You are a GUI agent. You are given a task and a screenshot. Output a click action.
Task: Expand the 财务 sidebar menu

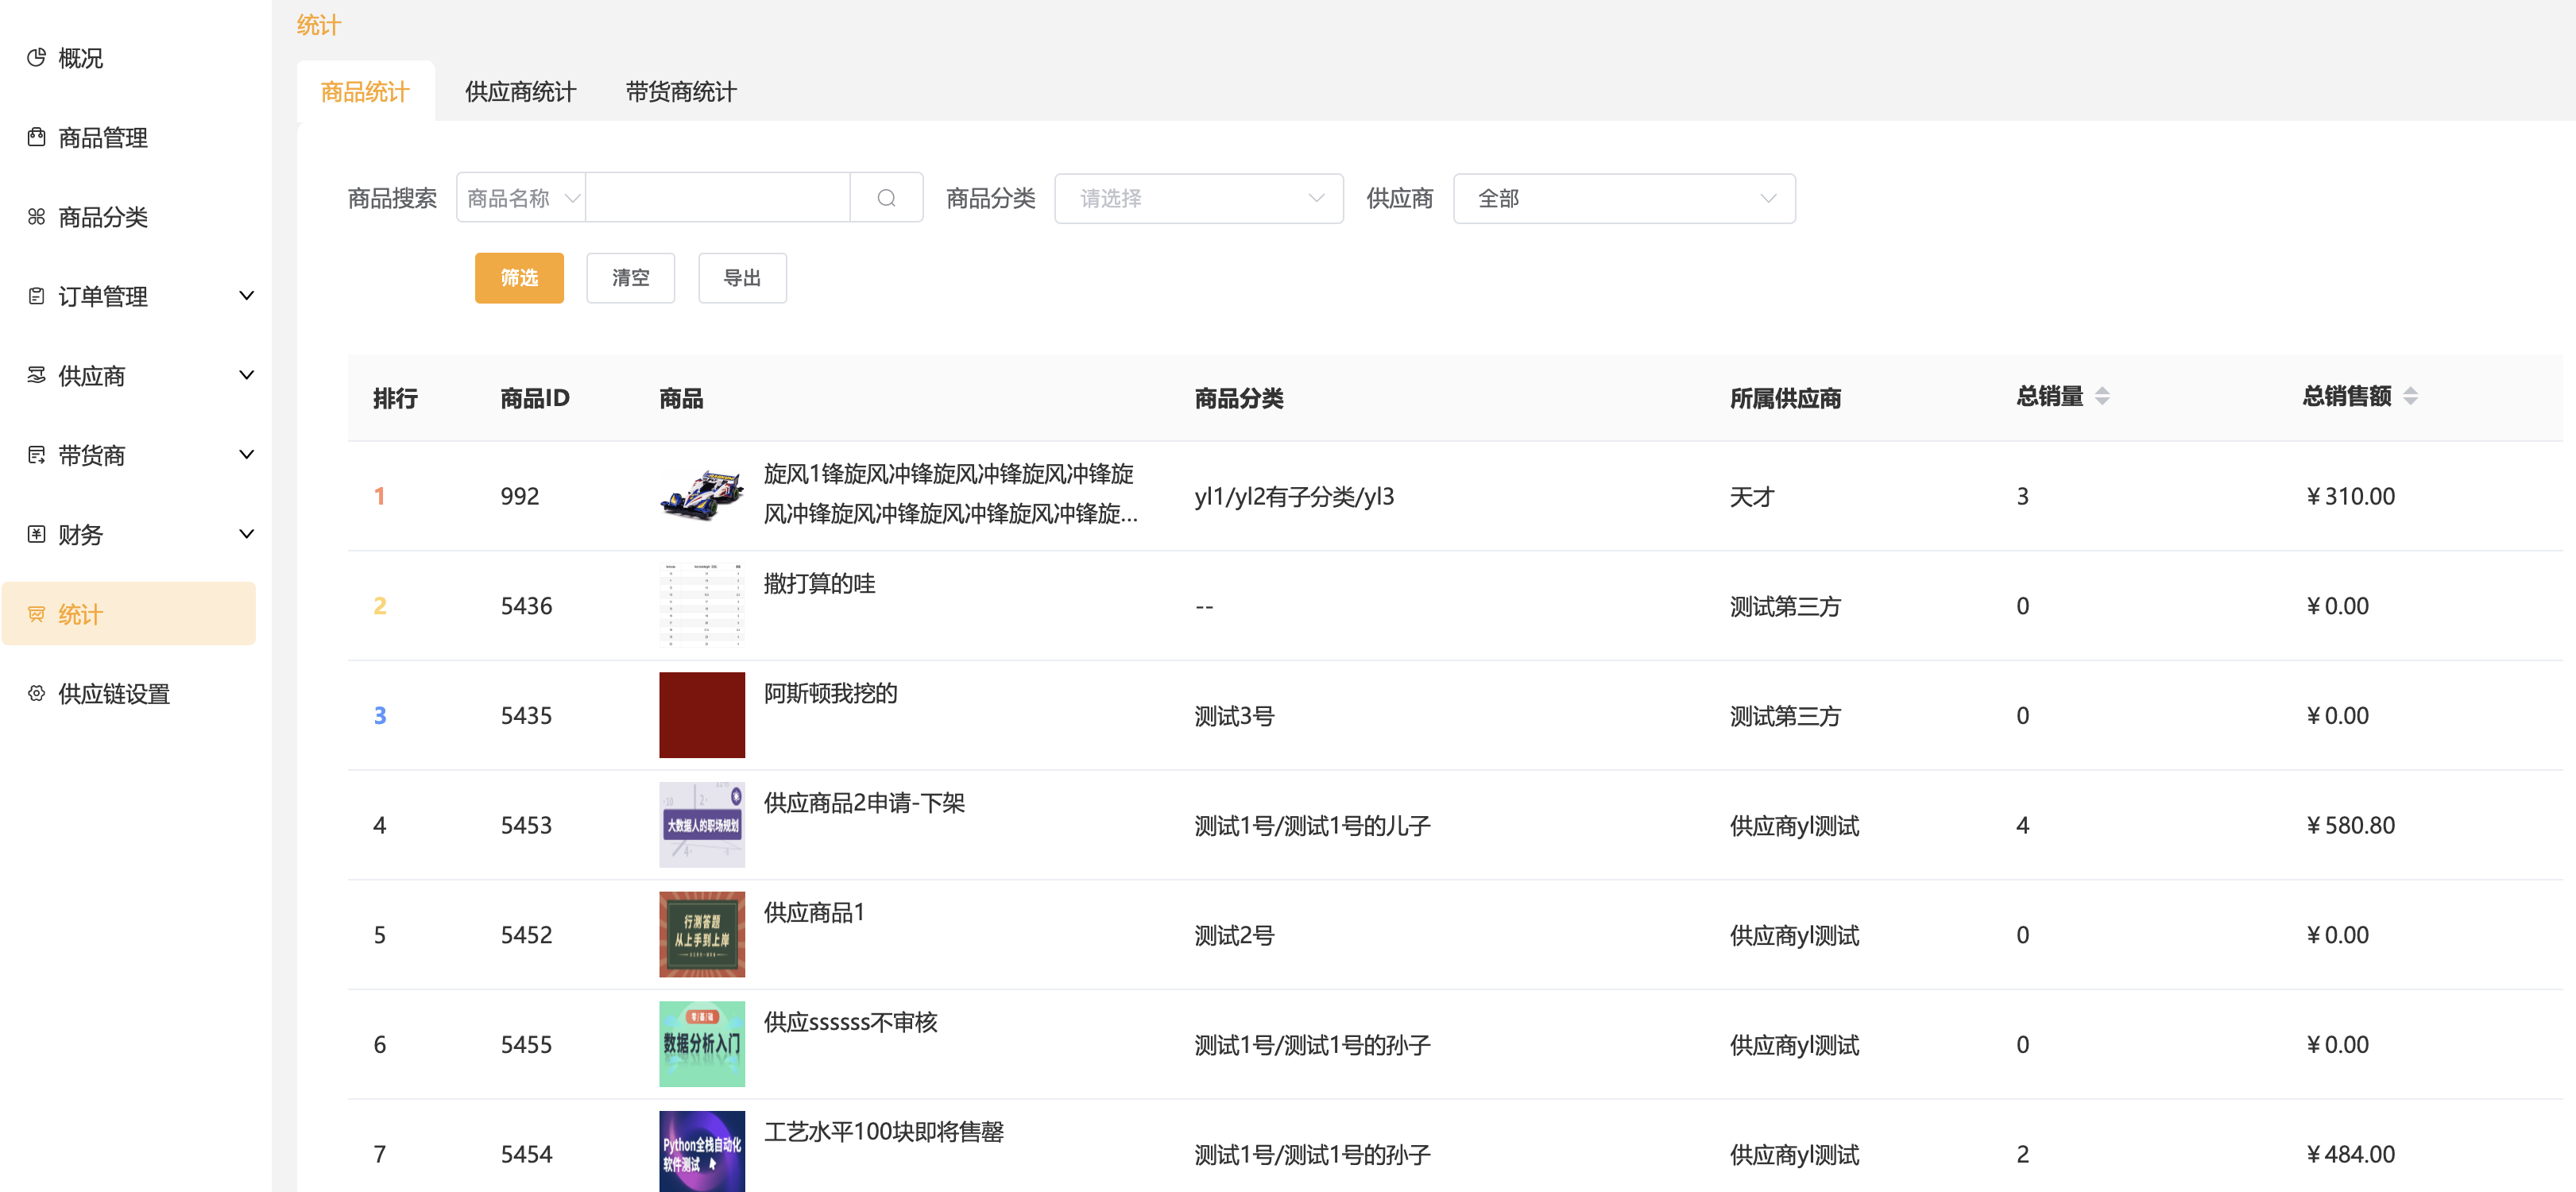tap(246, 534)
